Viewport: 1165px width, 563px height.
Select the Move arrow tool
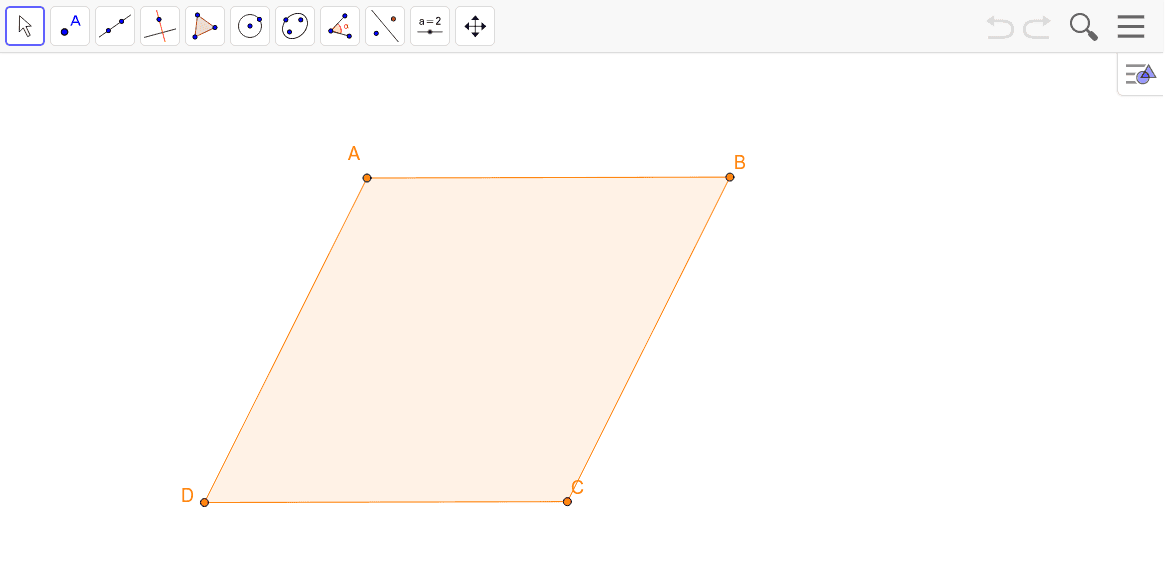click(25, 26)
